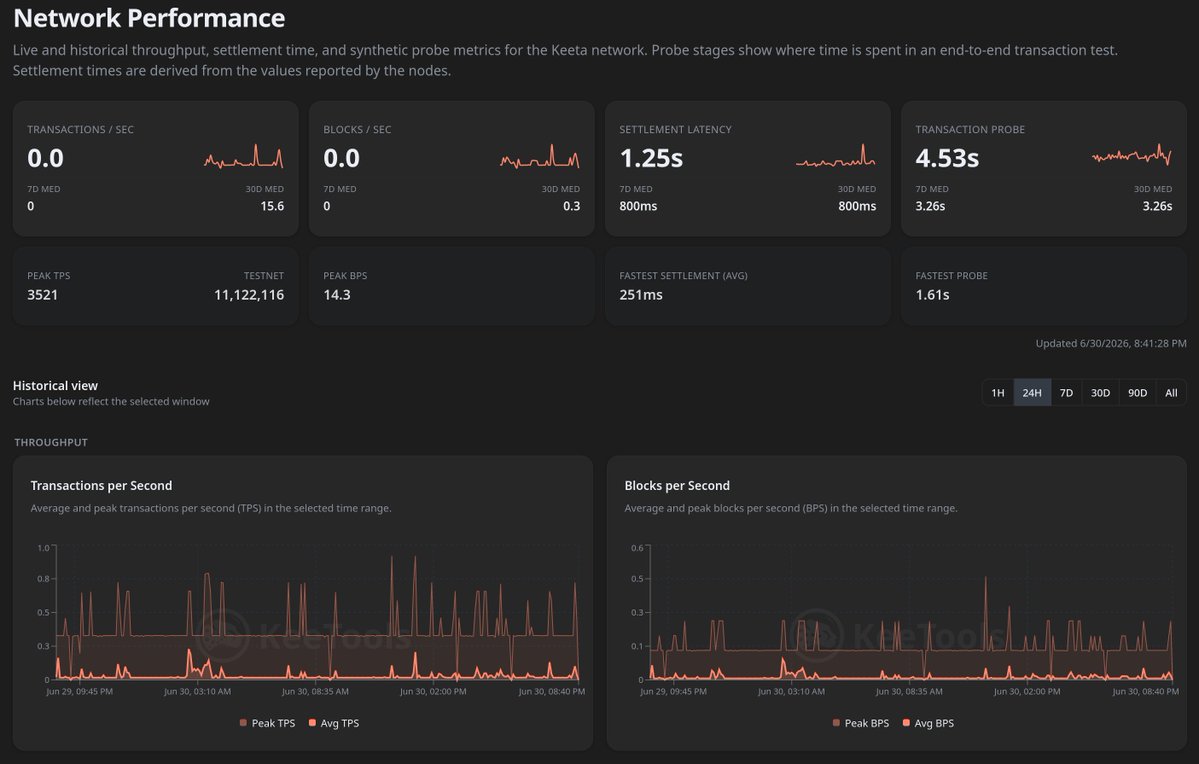The width and height of the screenshot is (1199, 764).
Task: Click the 1.25s settlement latency value
Action: pyautogui.click(x=651, y=158)
